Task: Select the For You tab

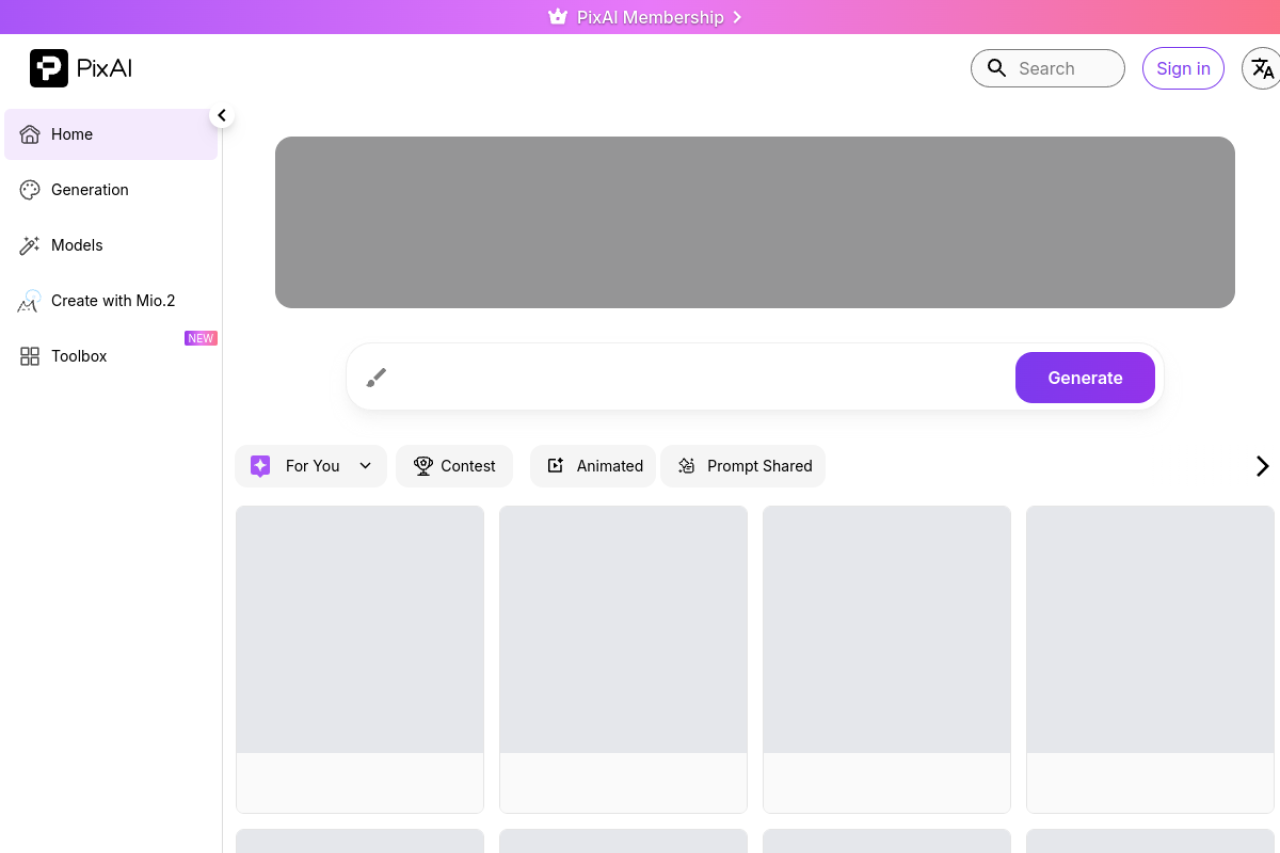Action: [x=311, y=466]
